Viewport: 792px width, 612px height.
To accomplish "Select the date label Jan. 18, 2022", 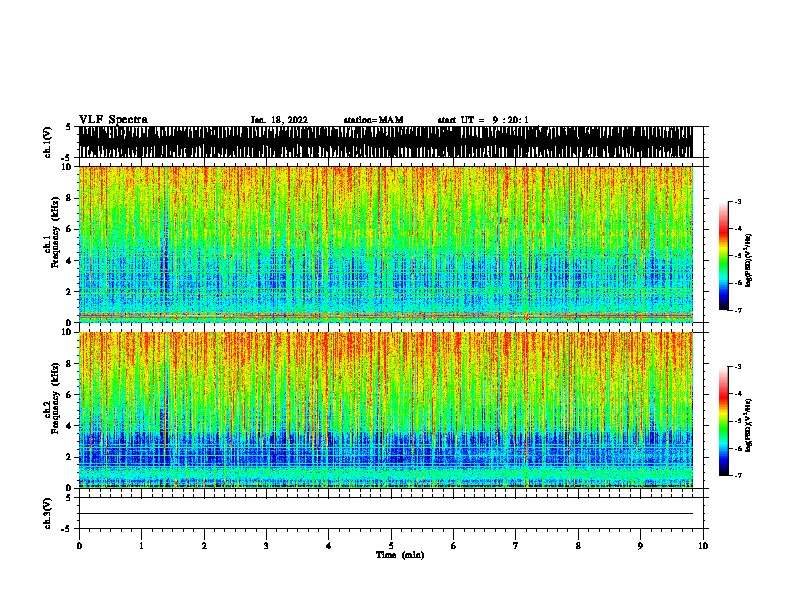I will (279, 120).
